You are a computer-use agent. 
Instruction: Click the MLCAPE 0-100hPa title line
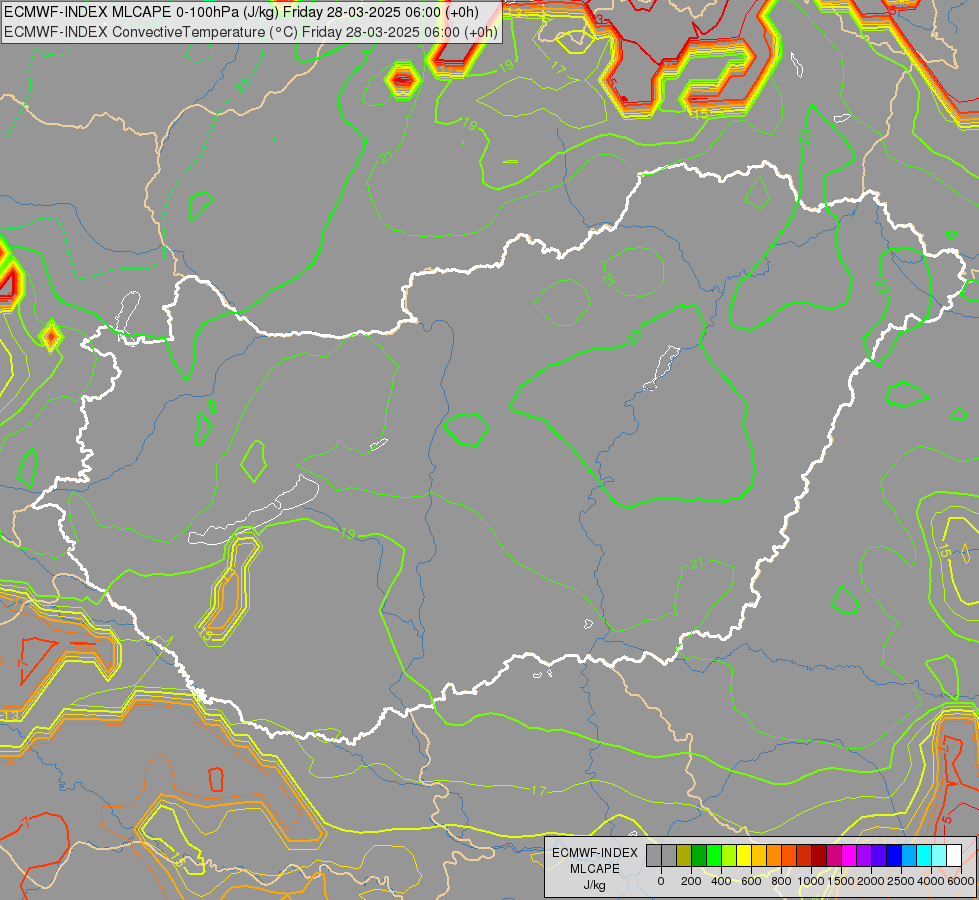tap(242, 12)
